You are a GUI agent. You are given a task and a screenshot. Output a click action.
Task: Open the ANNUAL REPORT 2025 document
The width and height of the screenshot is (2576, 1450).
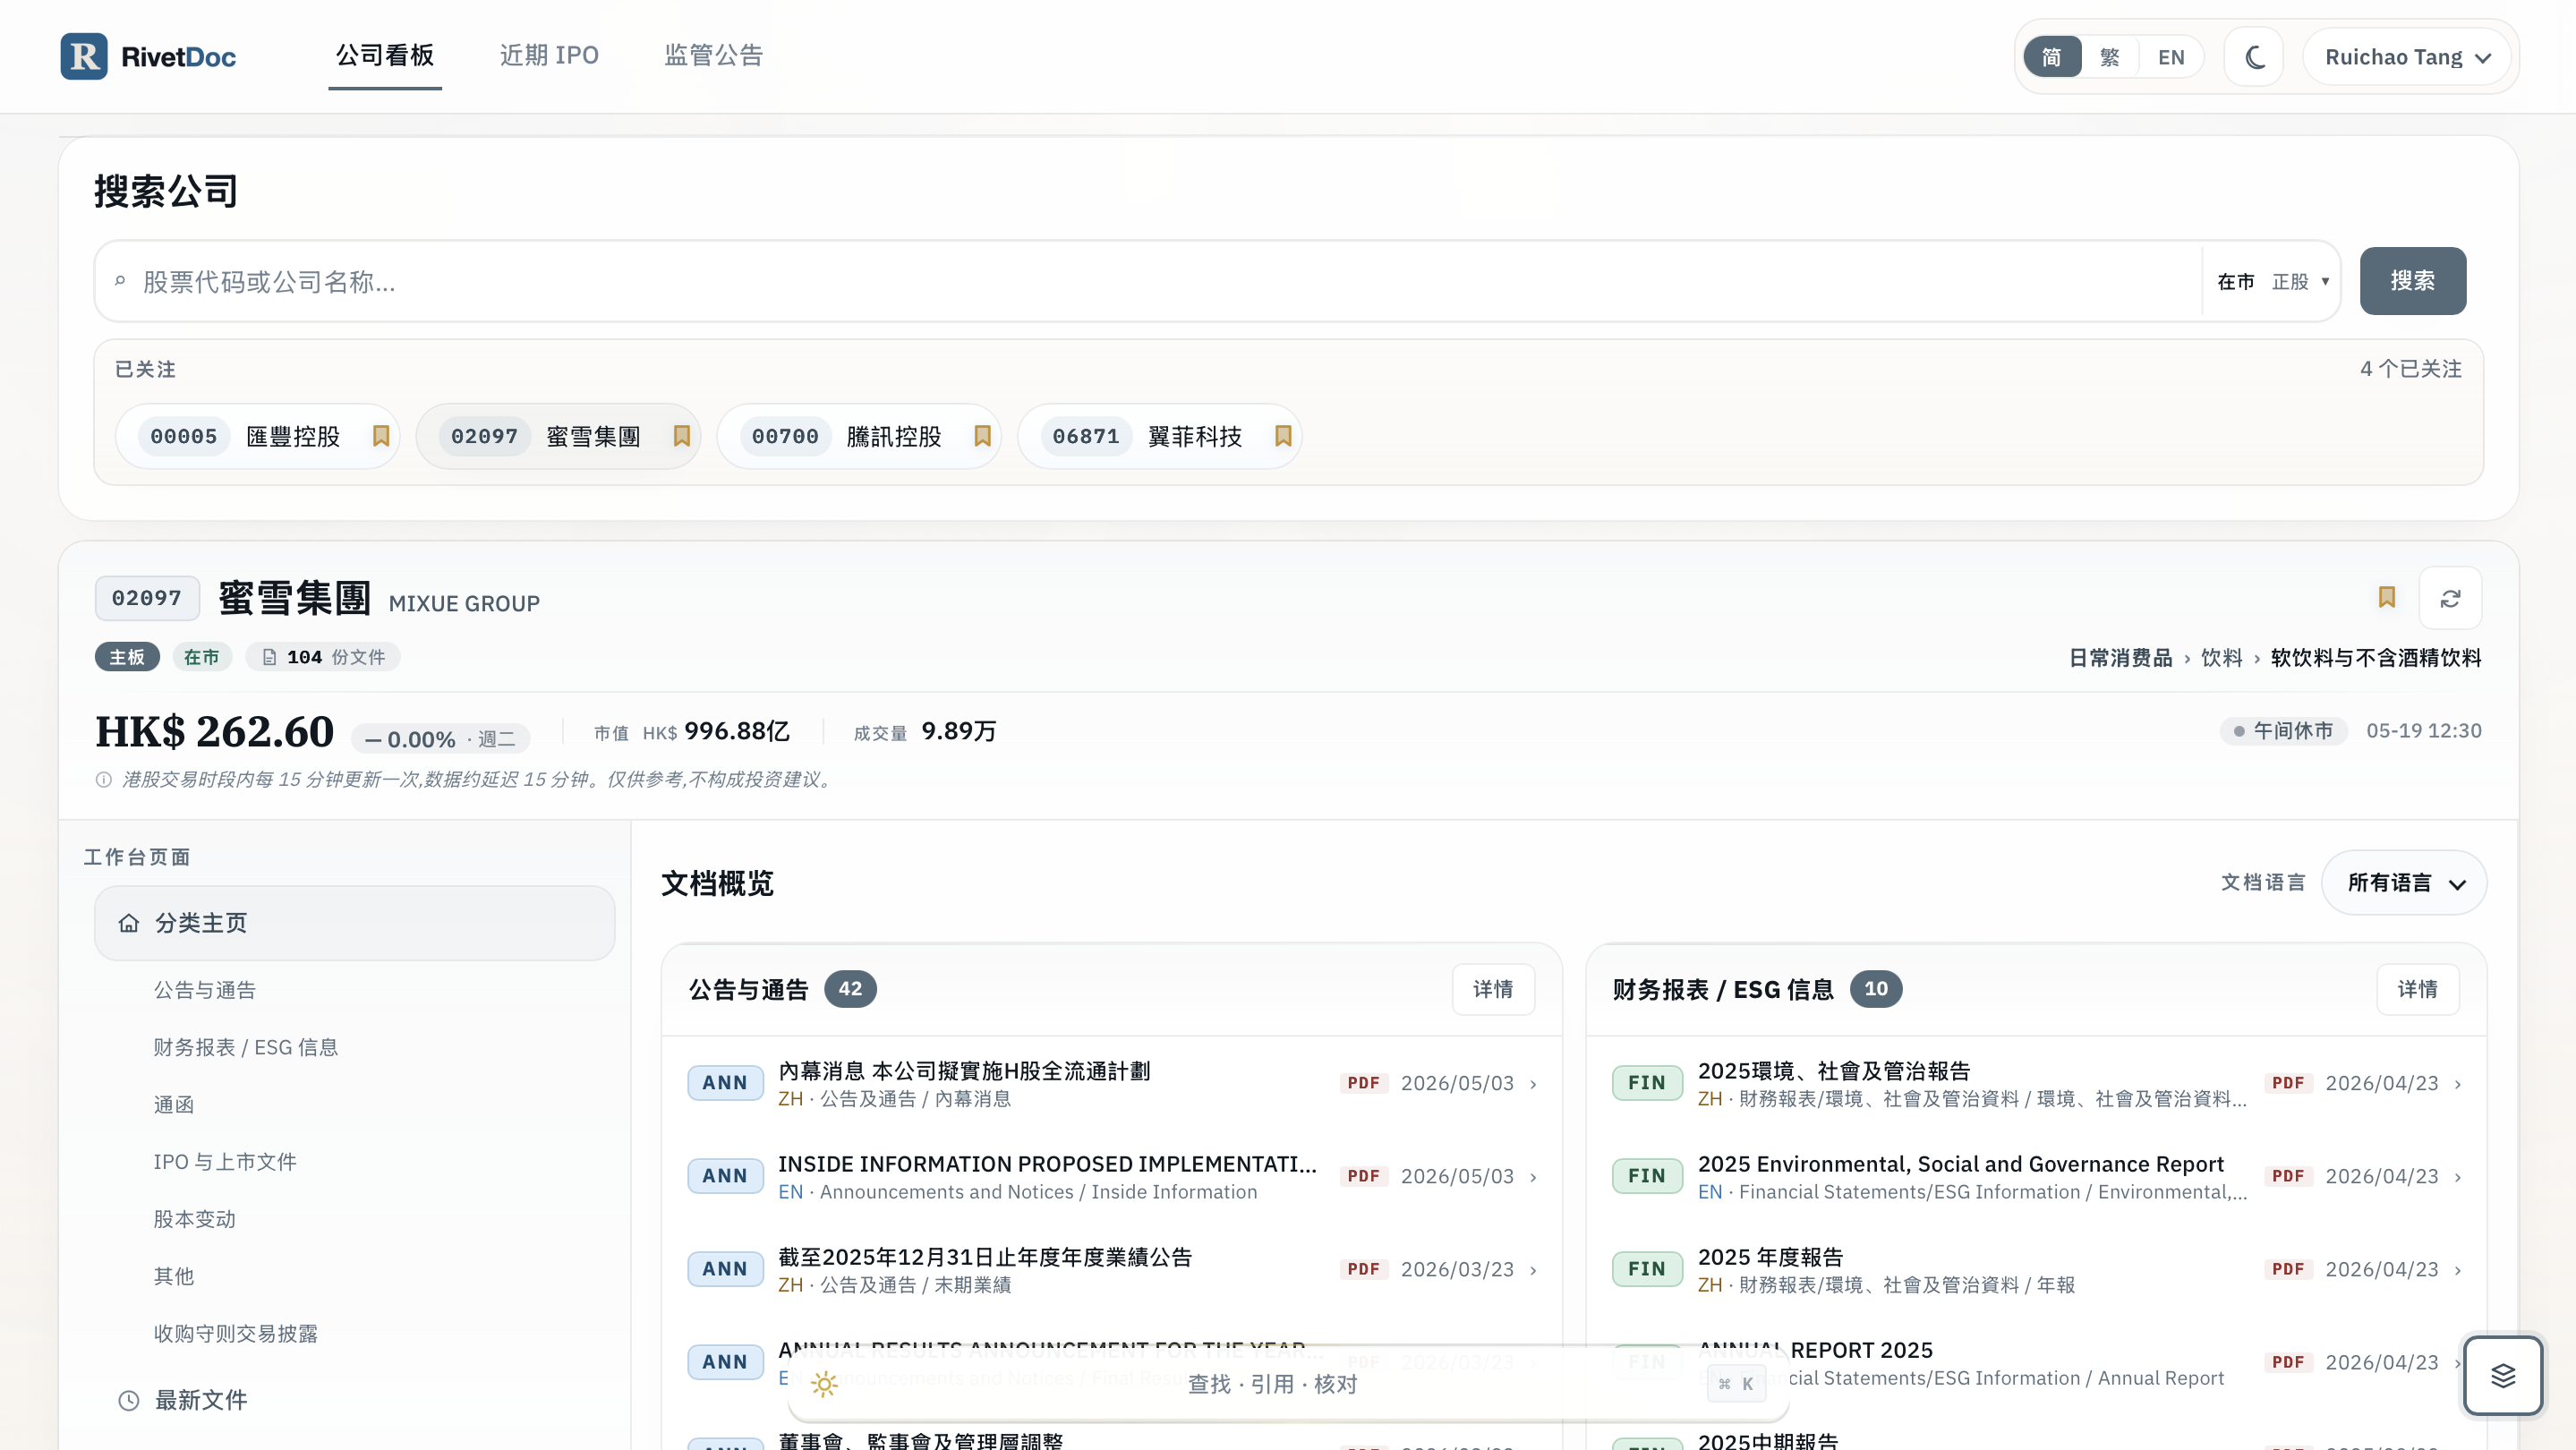click(x=1816, y=1350)
